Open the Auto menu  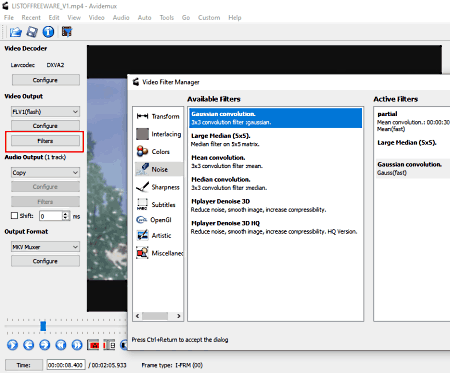pos(144,18)
